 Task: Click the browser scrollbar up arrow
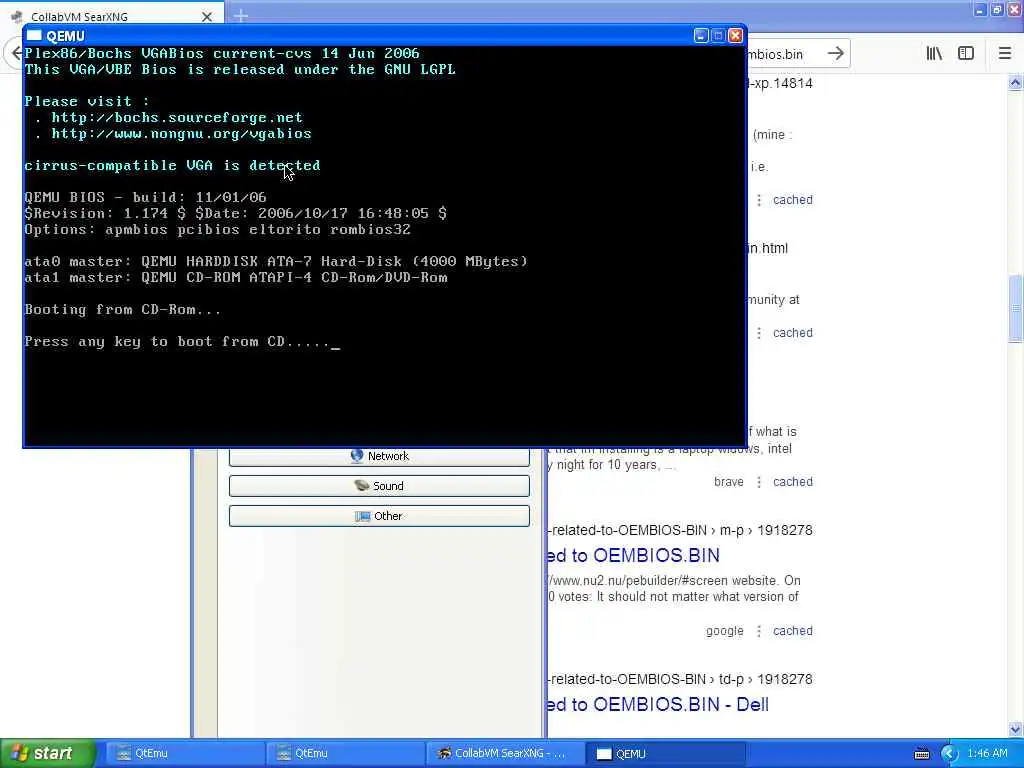(x=1016, y=83)
